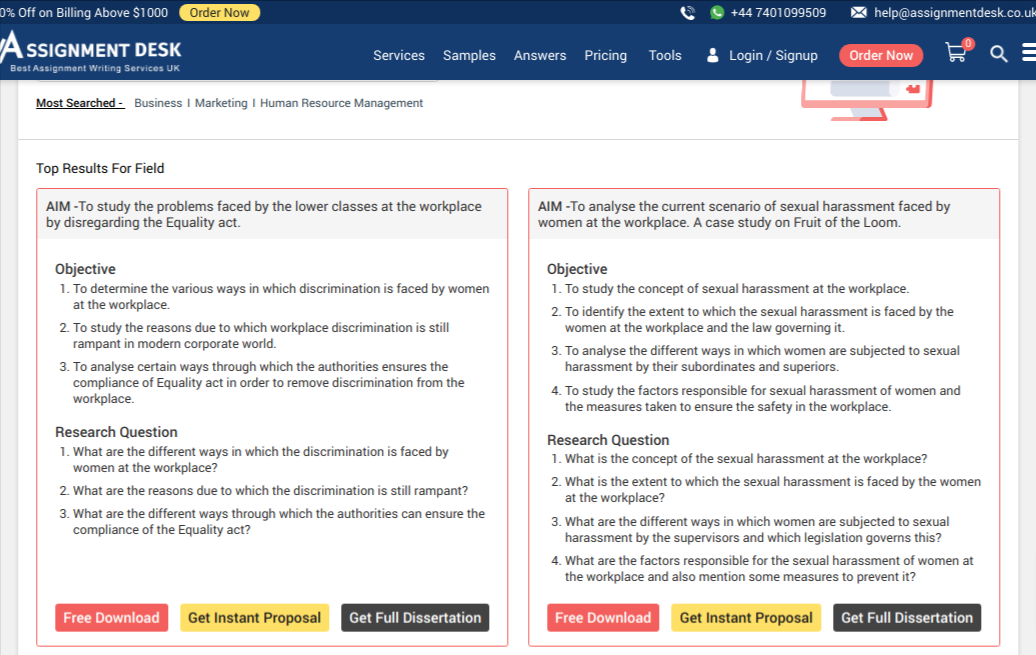Click the WhatsApp icon beside phone number
Screen dimensions: 1036x655
pos(717,13)
